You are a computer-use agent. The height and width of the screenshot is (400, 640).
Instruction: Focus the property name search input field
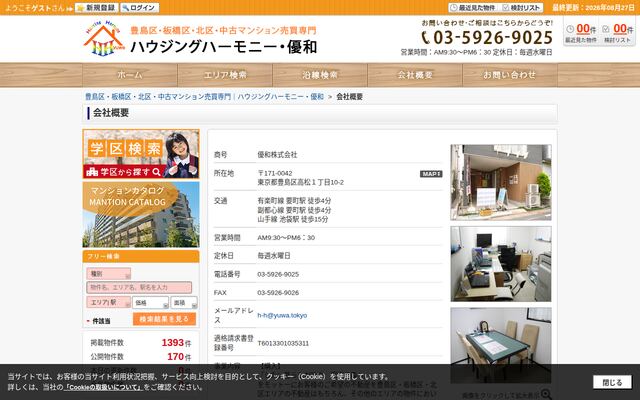coord(139,287)
